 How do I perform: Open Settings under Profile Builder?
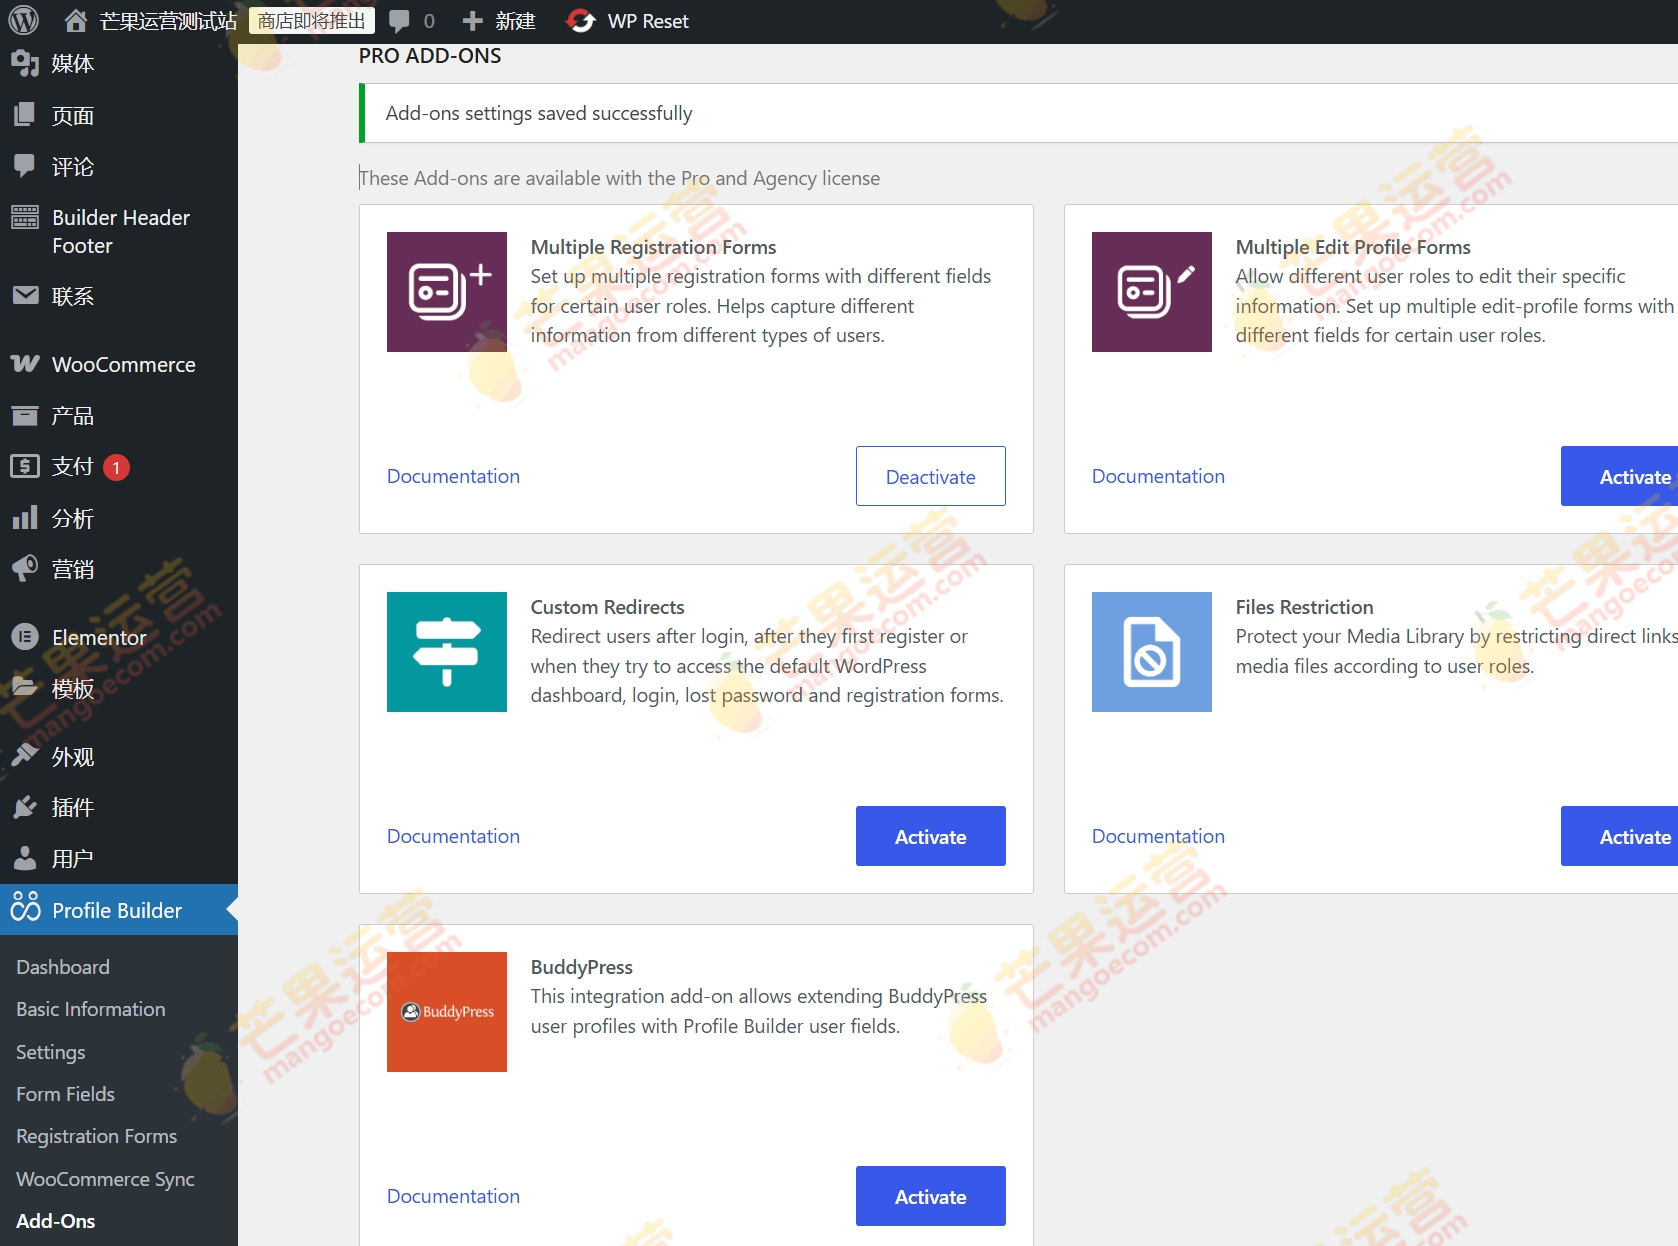(50, 1052)
